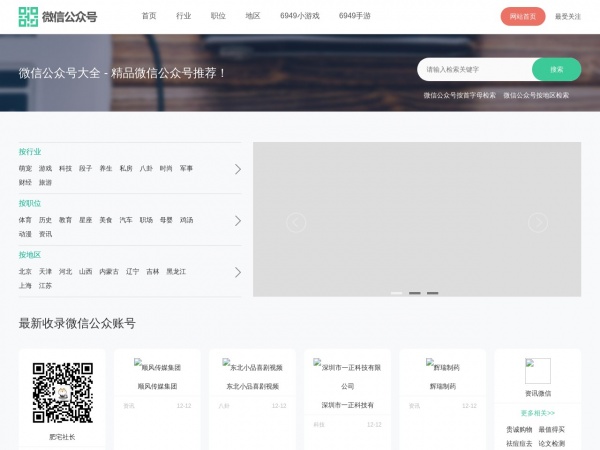Choose the 历史 tag
600x450 pixels.
click(45, 220)
